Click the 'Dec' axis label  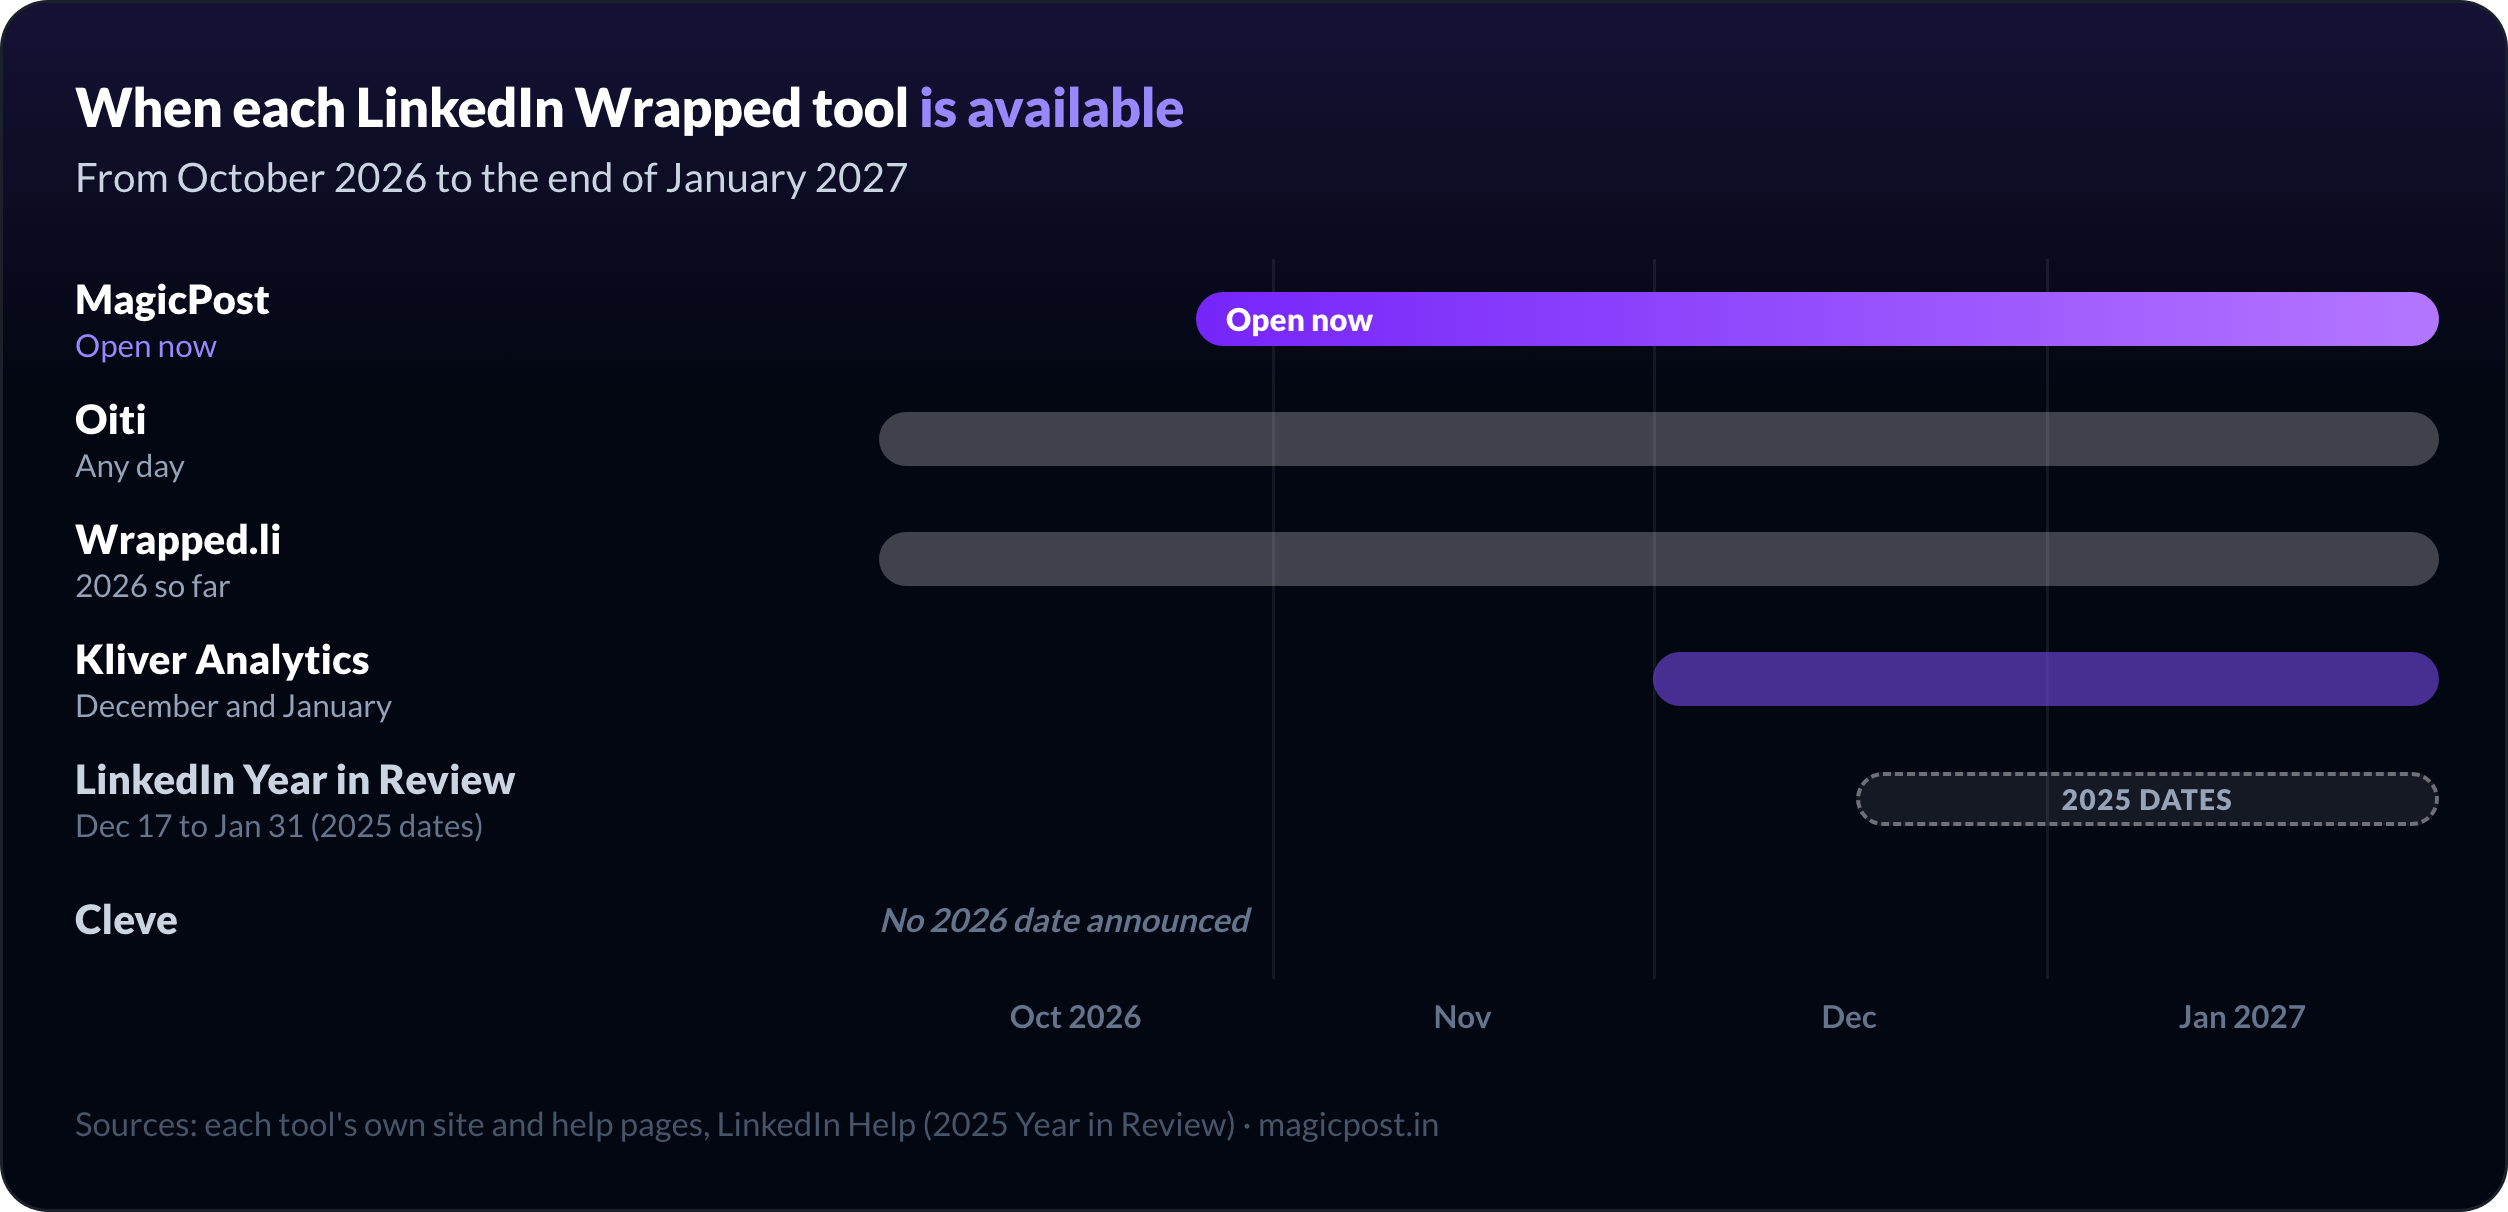[x=1849, y=1017]
